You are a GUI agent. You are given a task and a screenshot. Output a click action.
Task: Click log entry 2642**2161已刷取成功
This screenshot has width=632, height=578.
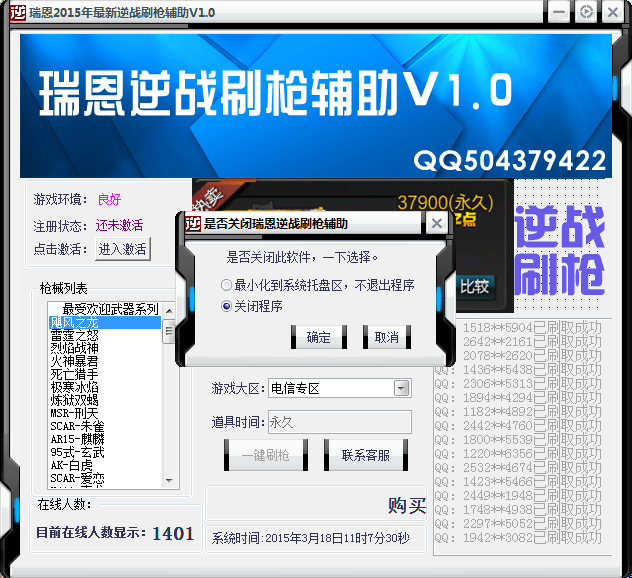click(x=532, y=342)
